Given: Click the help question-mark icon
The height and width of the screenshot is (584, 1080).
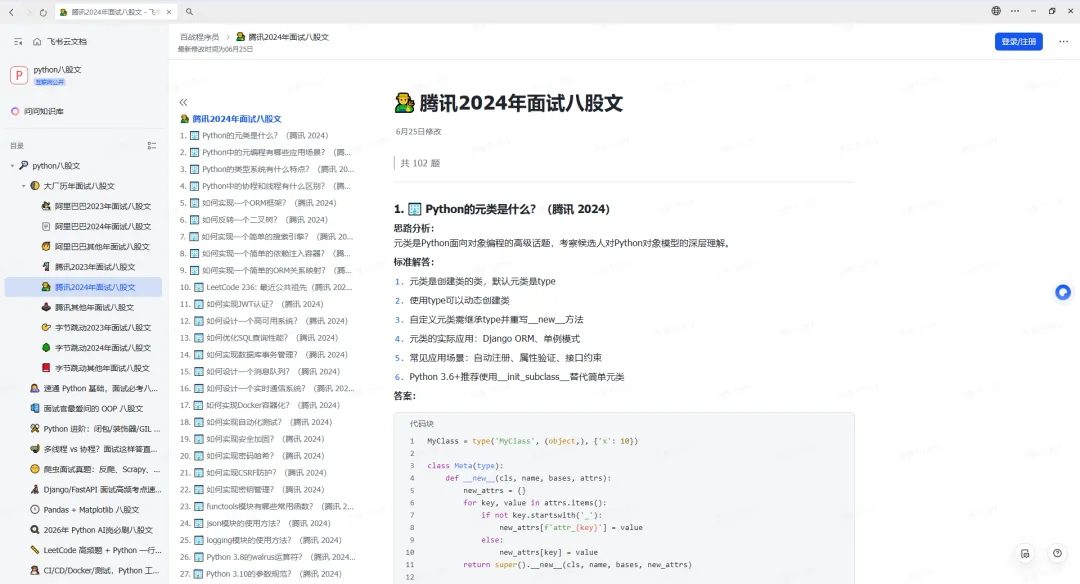Looking at the screenshot, I should [x=1057, y=553].
